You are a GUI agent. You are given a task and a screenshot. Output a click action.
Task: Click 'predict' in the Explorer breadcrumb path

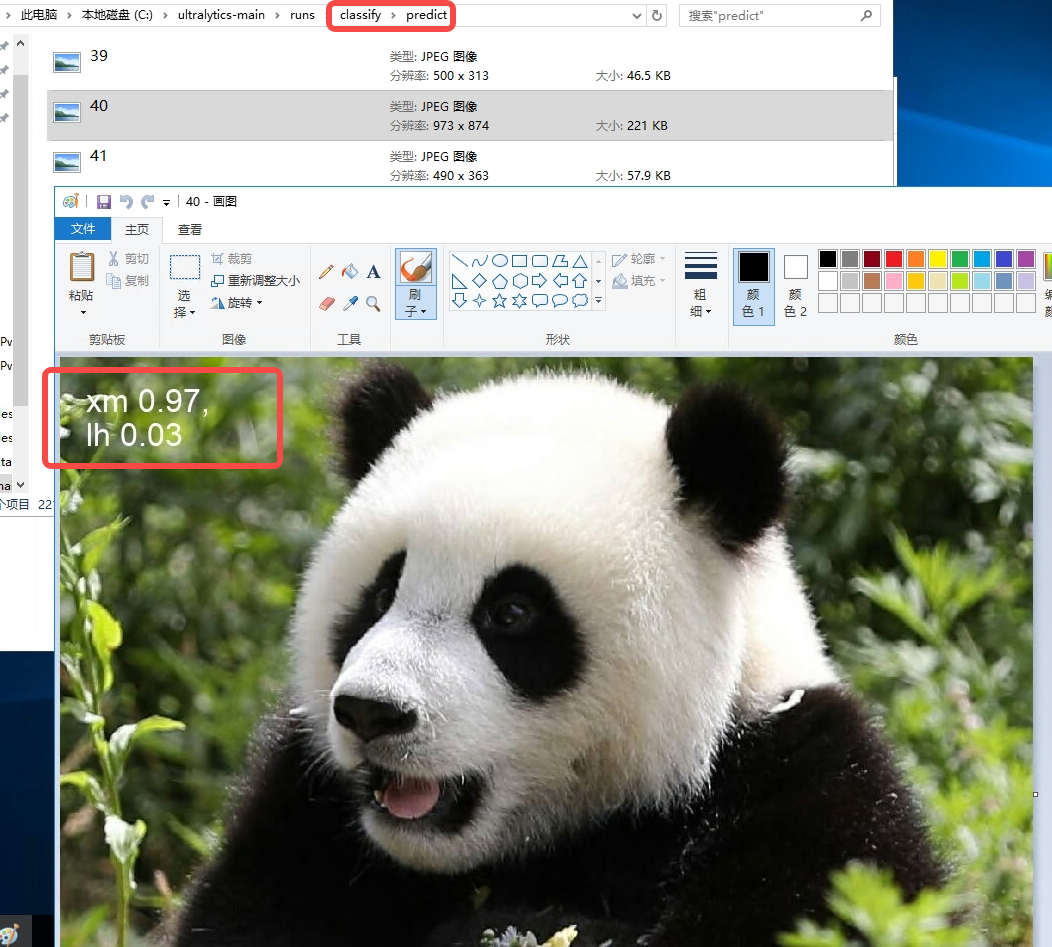pyautogui.click(x=426, y=15)
